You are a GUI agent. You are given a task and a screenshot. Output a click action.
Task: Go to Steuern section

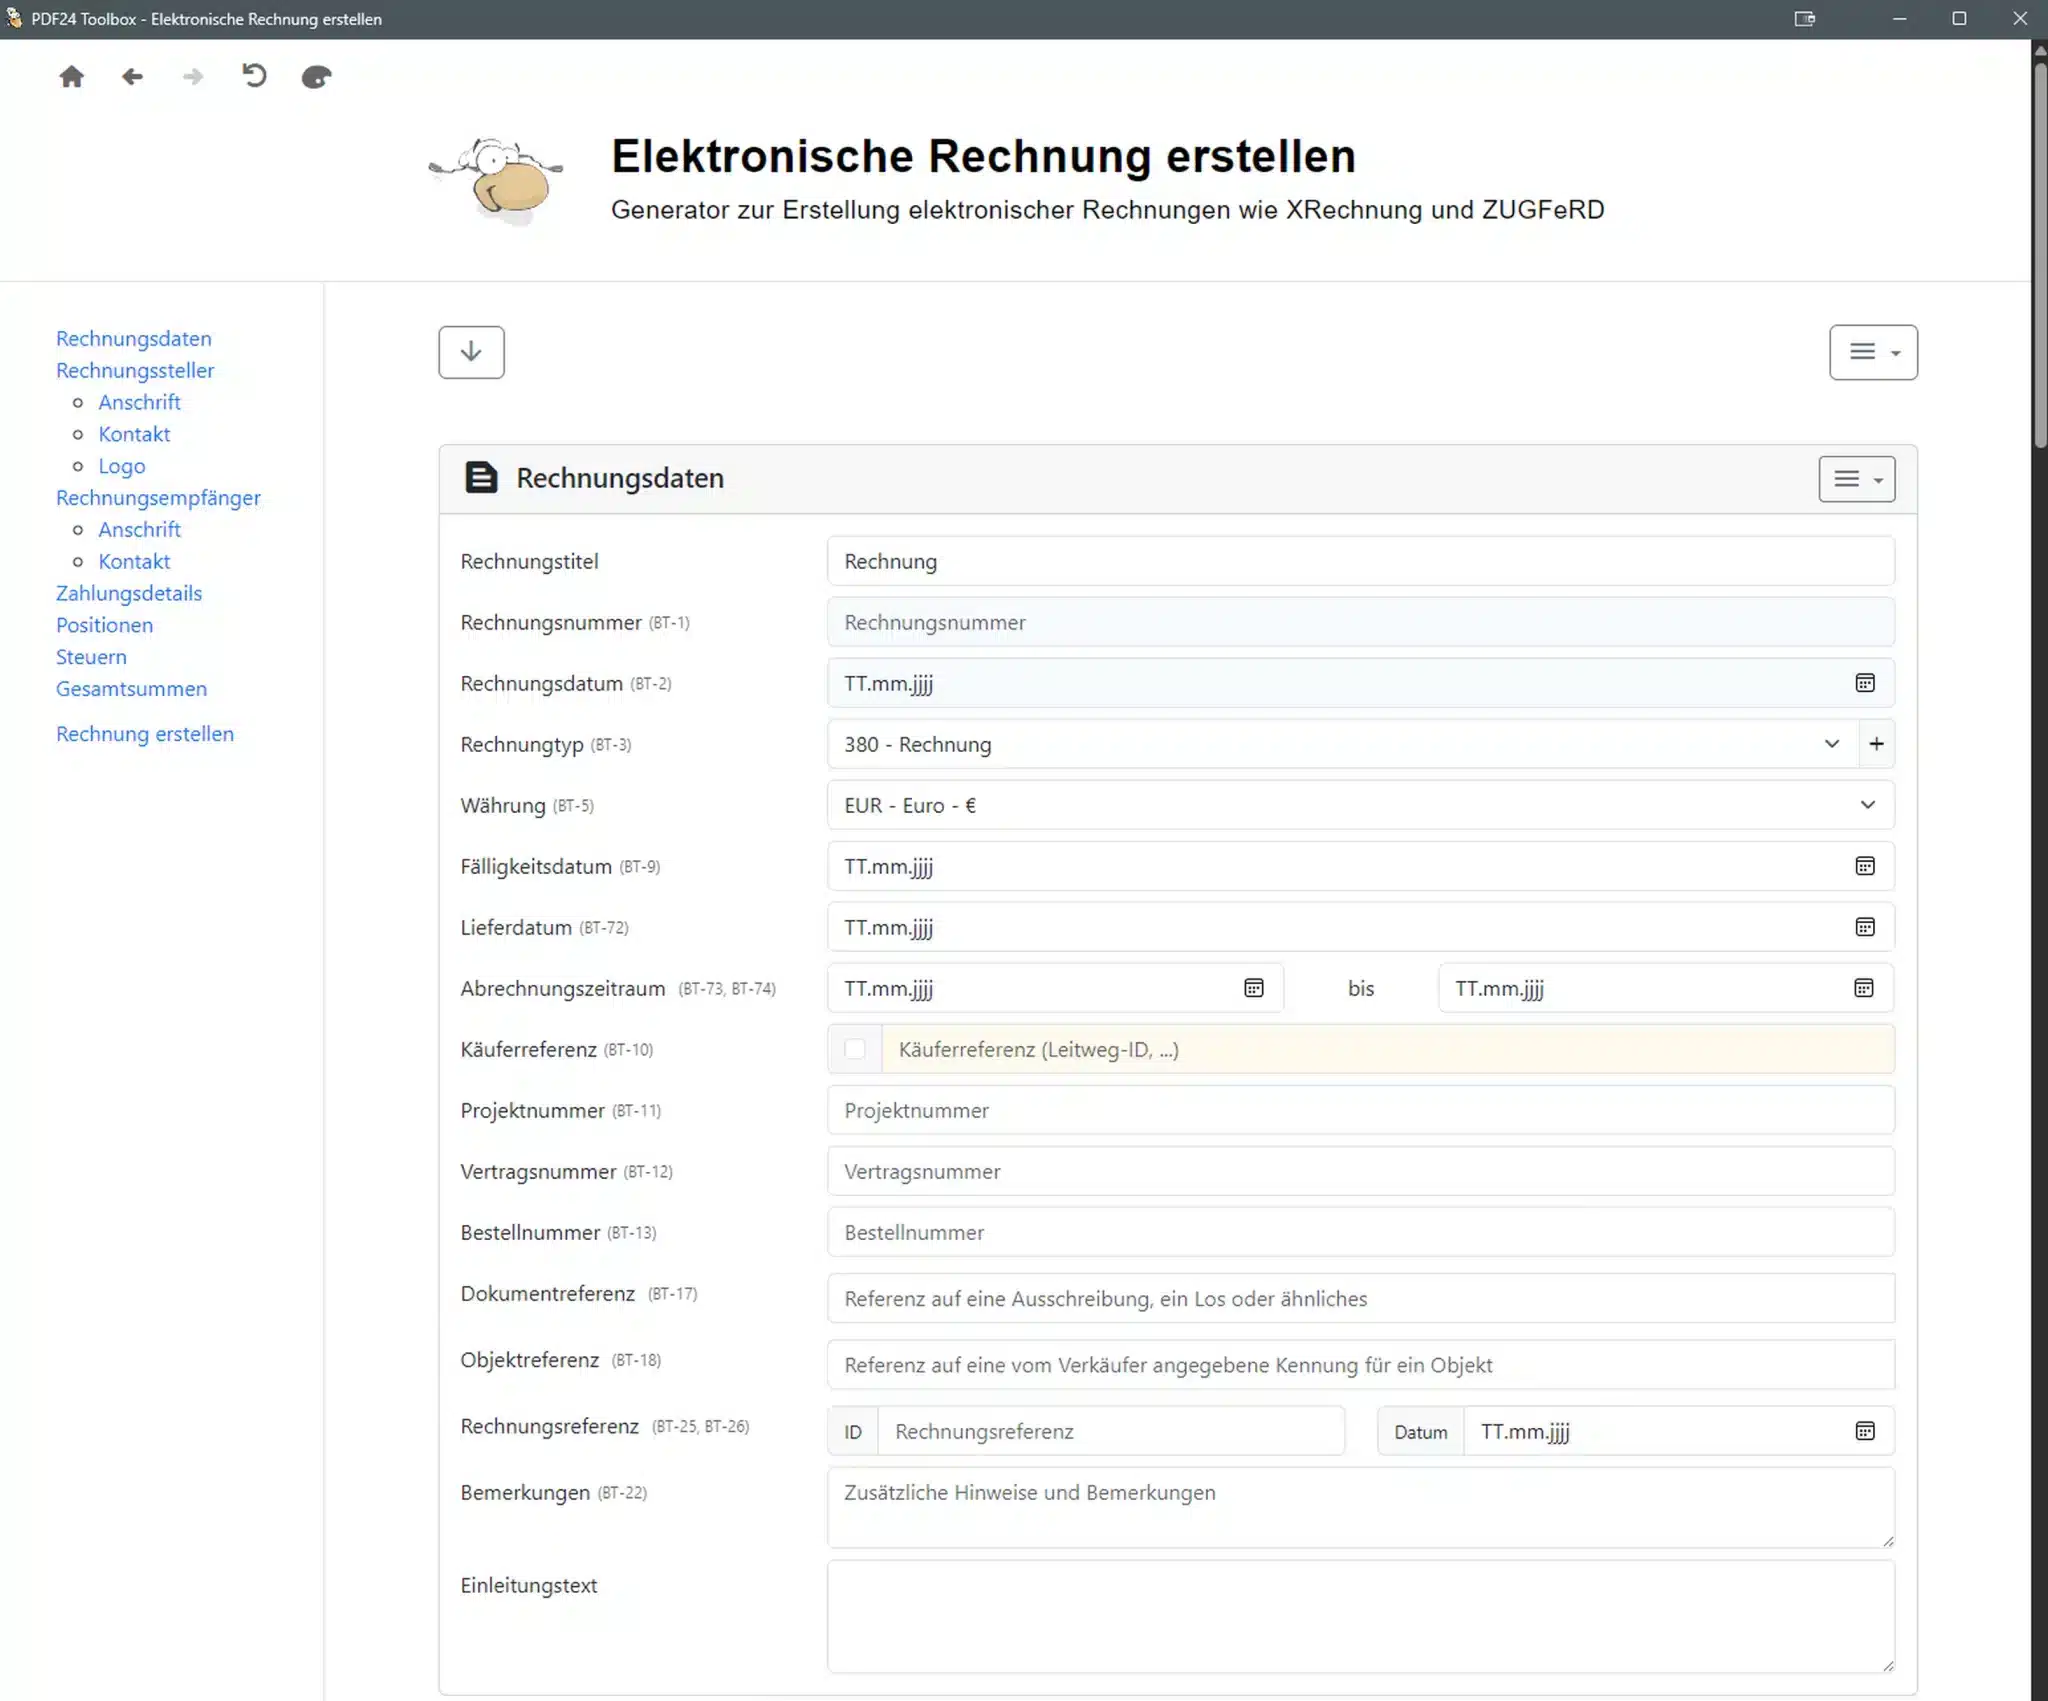click(91, 657)
